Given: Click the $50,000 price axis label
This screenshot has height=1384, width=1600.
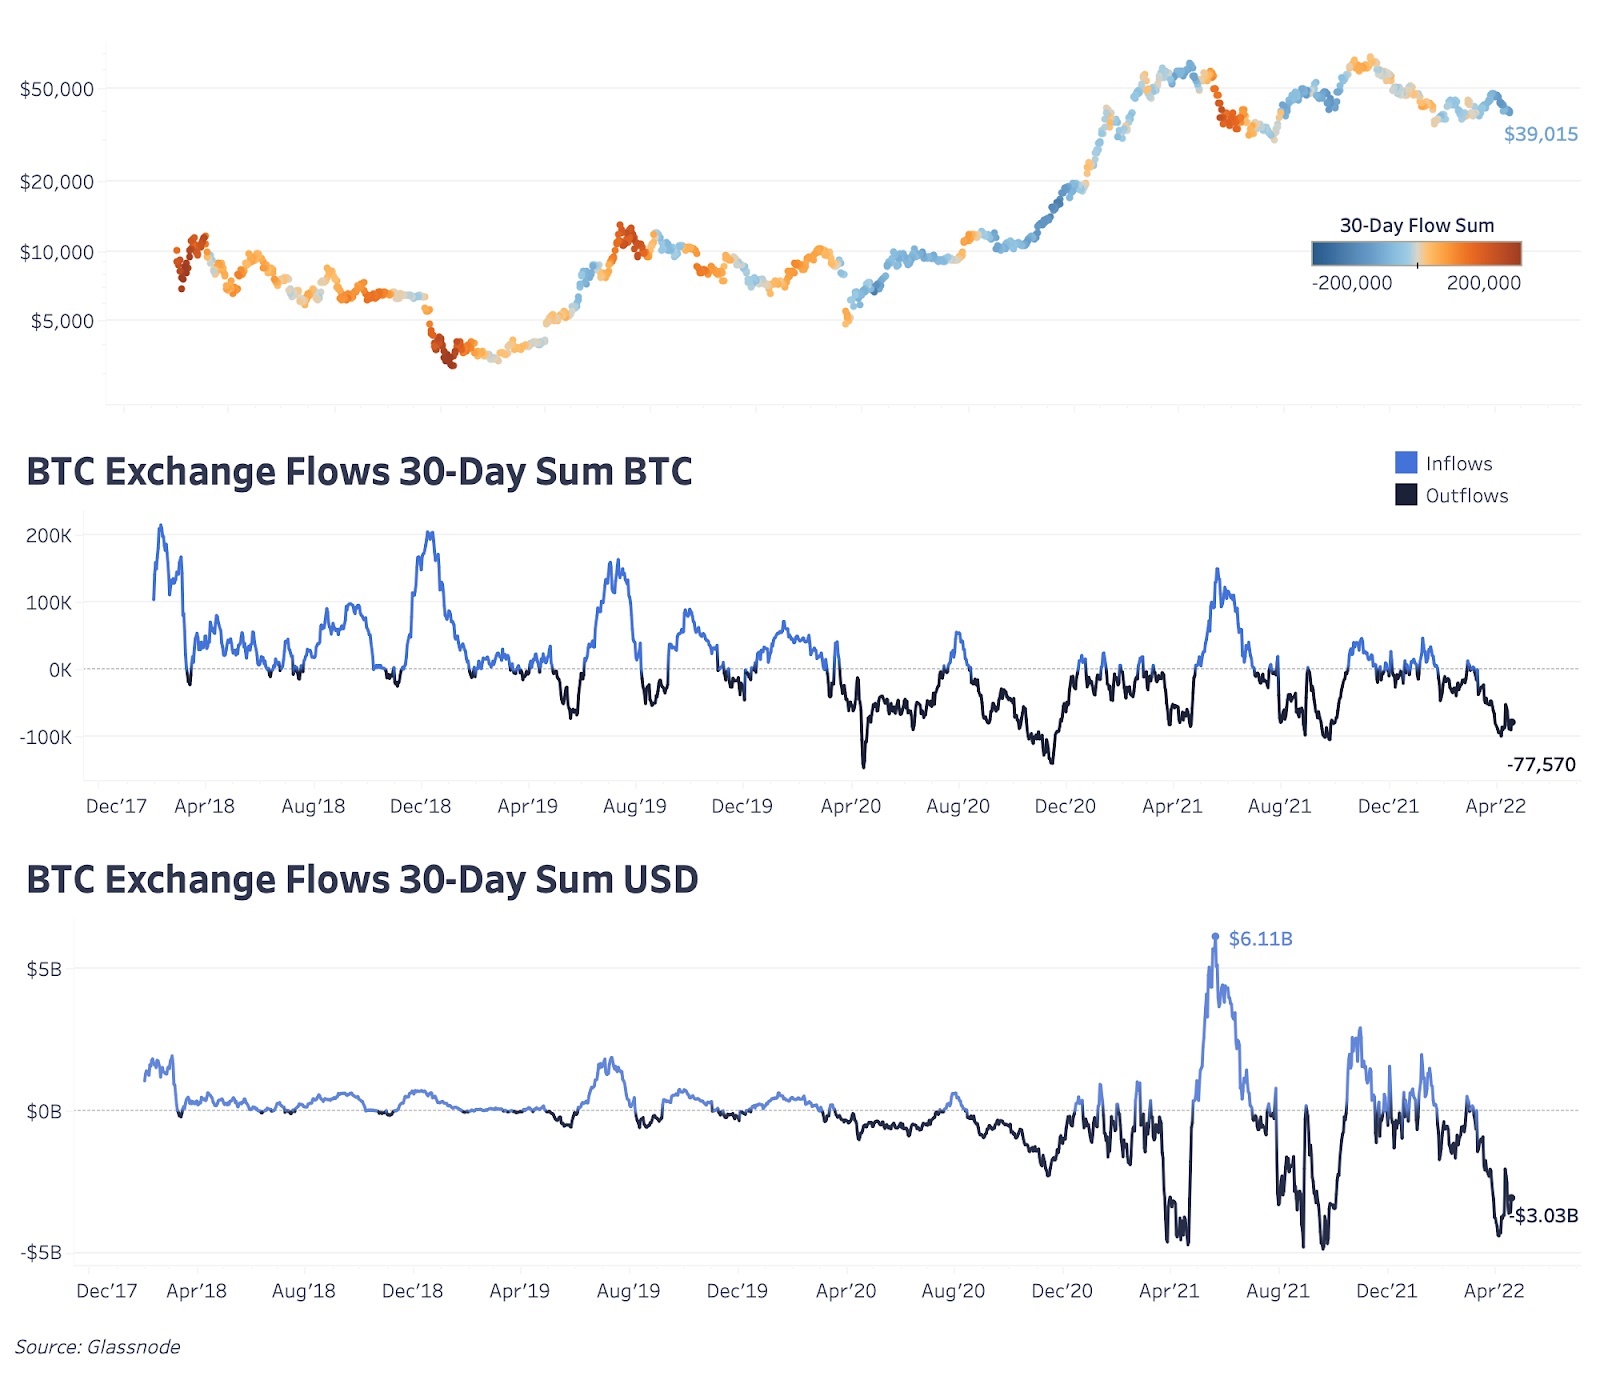Looking at the screenshot, I should click(57, 89).
